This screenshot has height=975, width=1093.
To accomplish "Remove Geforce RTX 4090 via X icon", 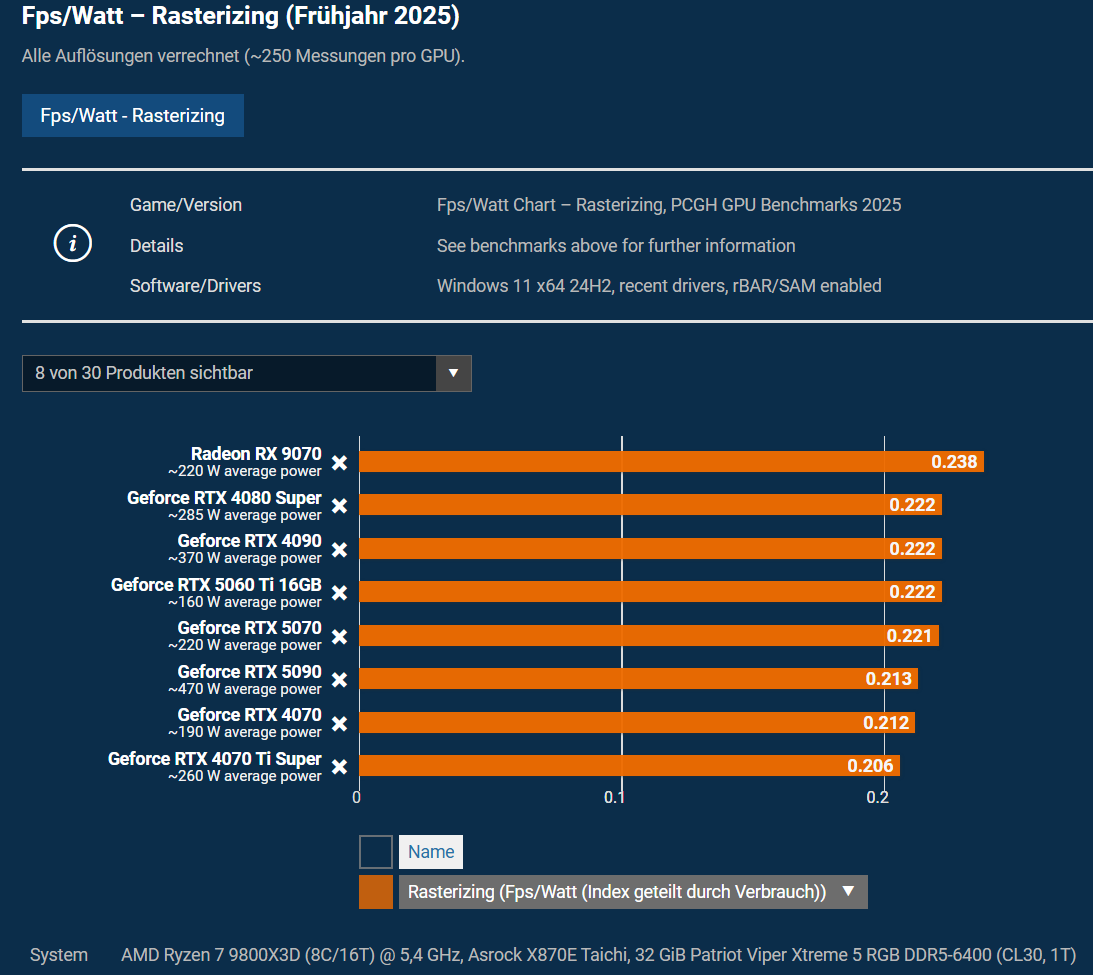I will pos(339,550).
